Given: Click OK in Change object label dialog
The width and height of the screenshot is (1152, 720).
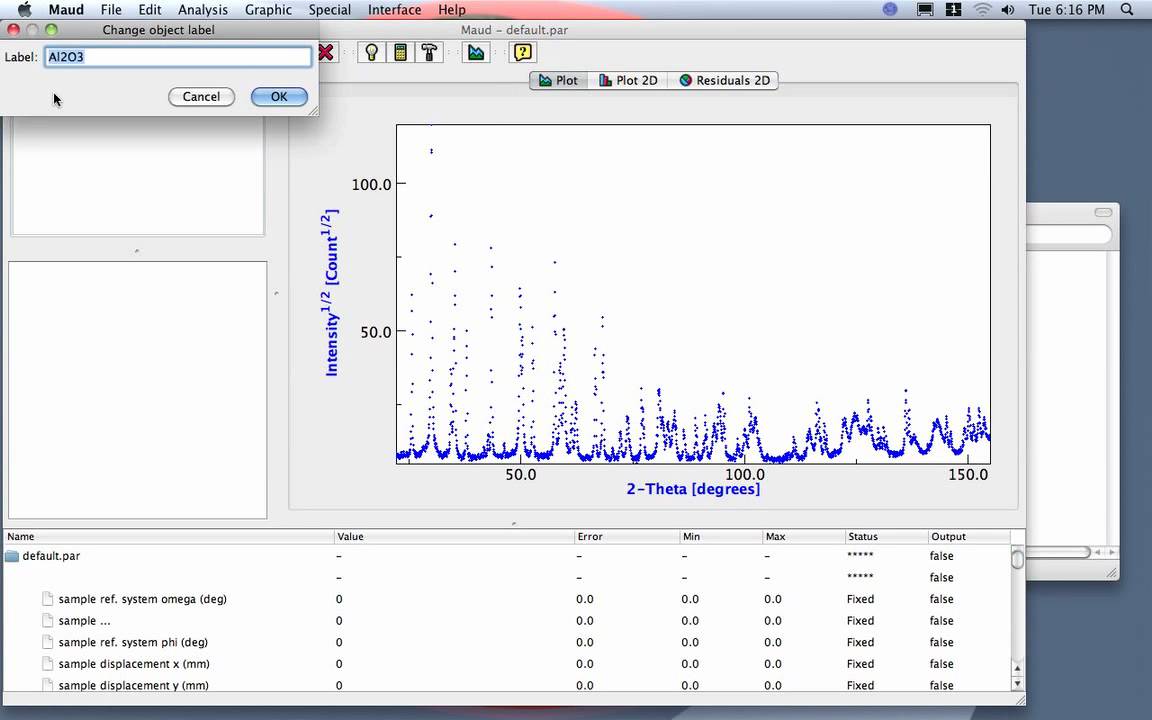Looking at the screenshot, I should click(279, 96).
